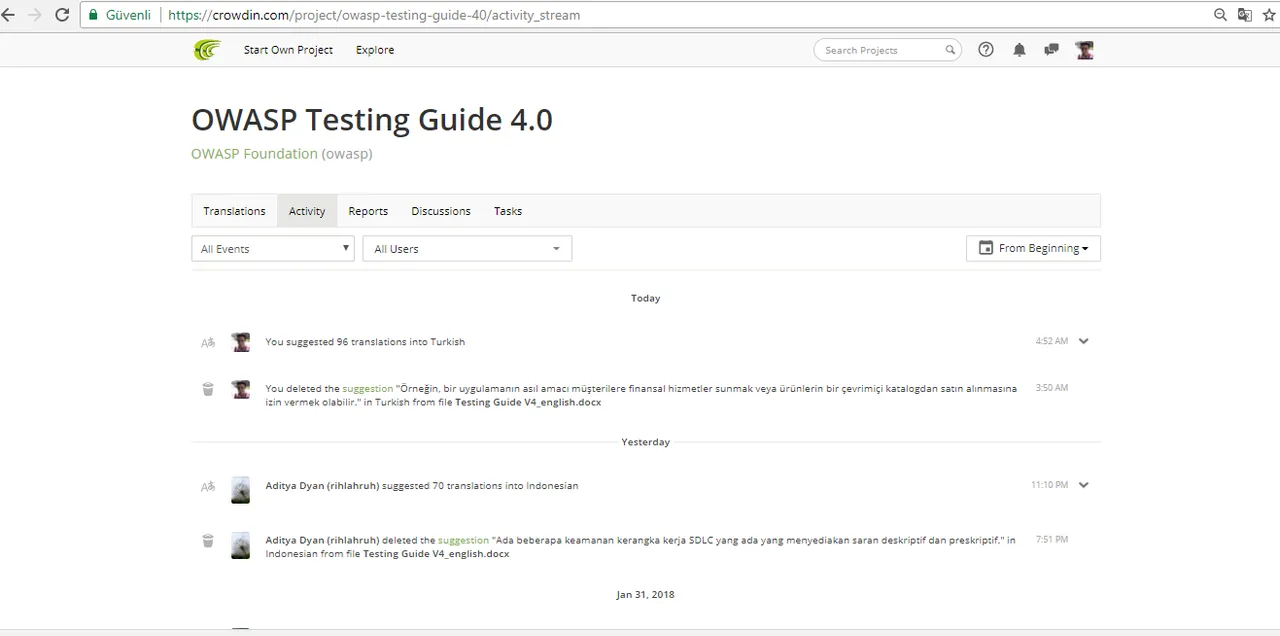Click suggestion link in Indonesian deleted entry
This screenshot has height=636, width=1280.
[464, 540]
